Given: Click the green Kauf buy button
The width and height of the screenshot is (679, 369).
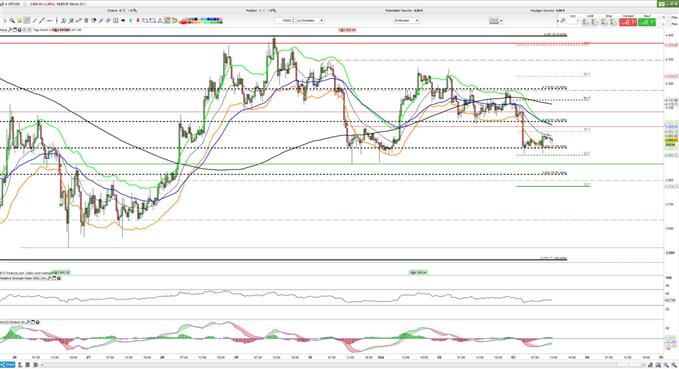Looking at the screenshot, I should pyautogui.click(x=647, y=22).
